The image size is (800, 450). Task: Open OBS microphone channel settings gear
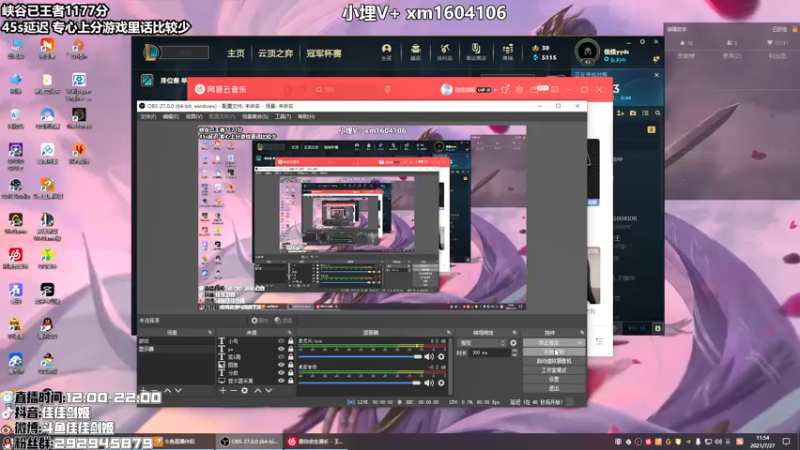pos(441,357)
